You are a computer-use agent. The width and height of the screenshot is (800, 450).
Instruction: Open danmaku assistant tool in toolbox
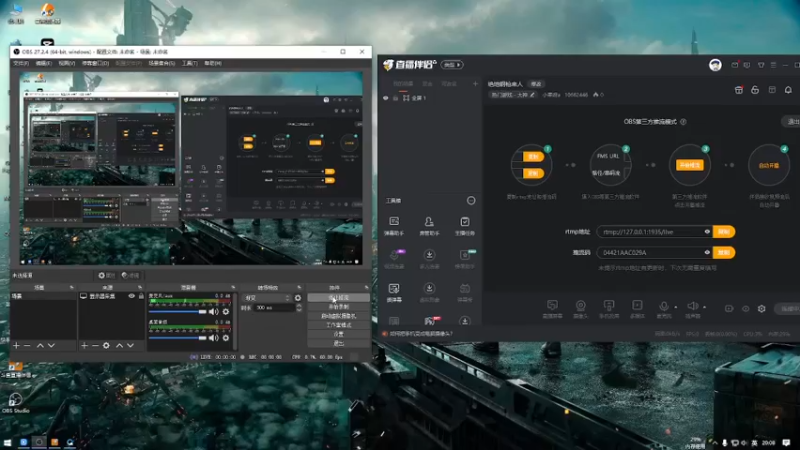(x=394, y=226)
